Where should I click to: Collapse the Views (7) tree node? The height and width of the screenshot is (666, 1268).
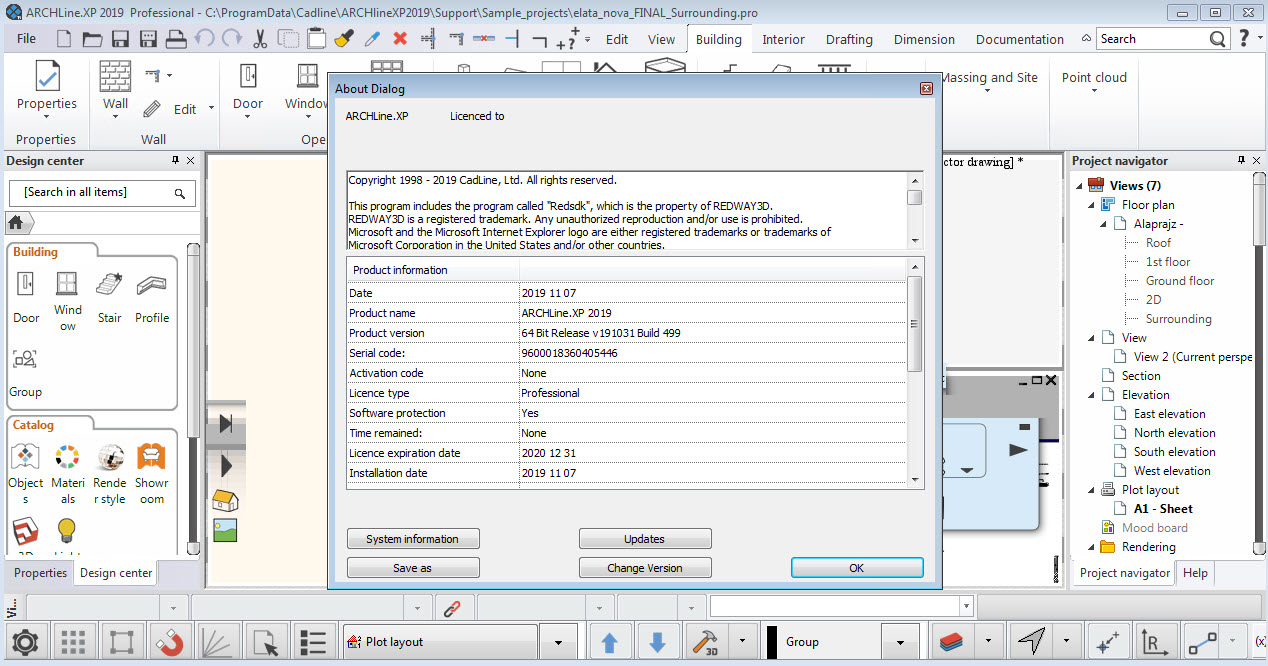tap(1080, 186)
